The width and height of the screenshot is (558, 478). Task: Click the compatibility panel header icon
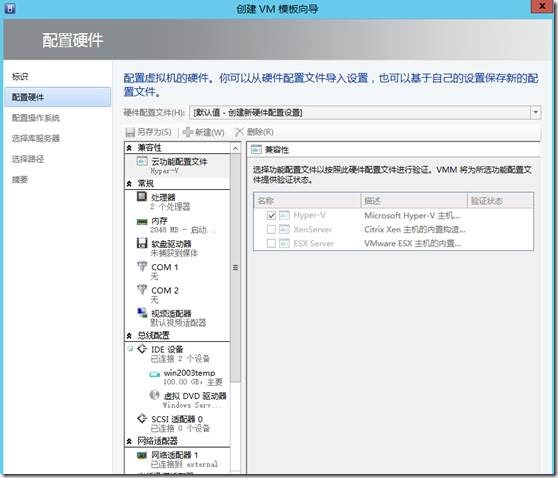pos(256,149)
